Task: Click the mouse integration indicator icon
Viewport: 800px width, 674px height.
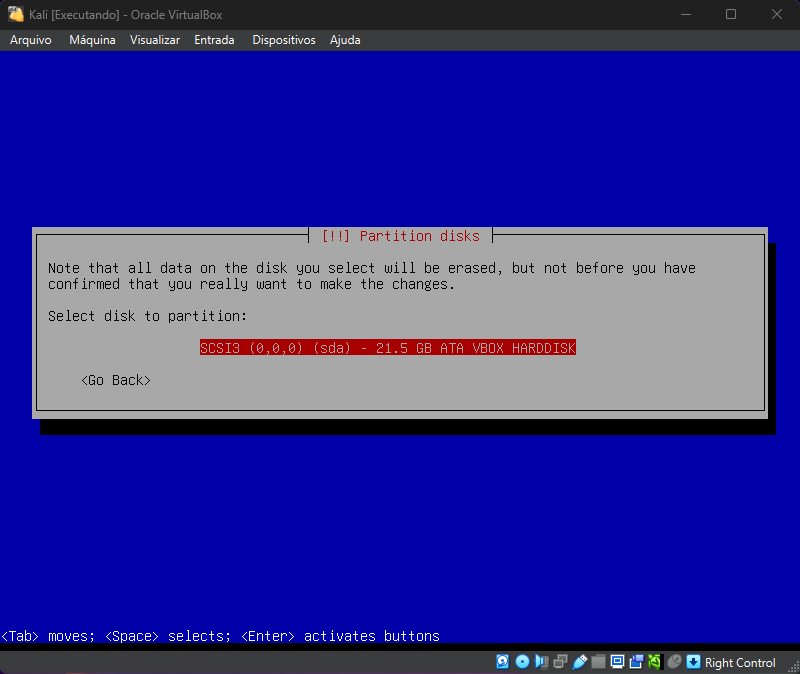Action: coord(674,662)
